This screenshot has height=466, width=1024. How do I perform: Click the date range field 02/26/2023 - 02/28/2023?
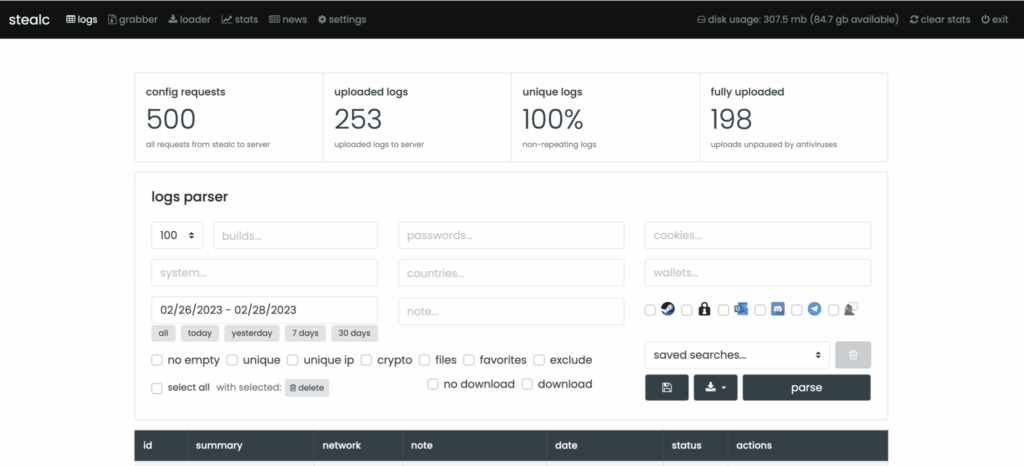[x=264, y=310]
